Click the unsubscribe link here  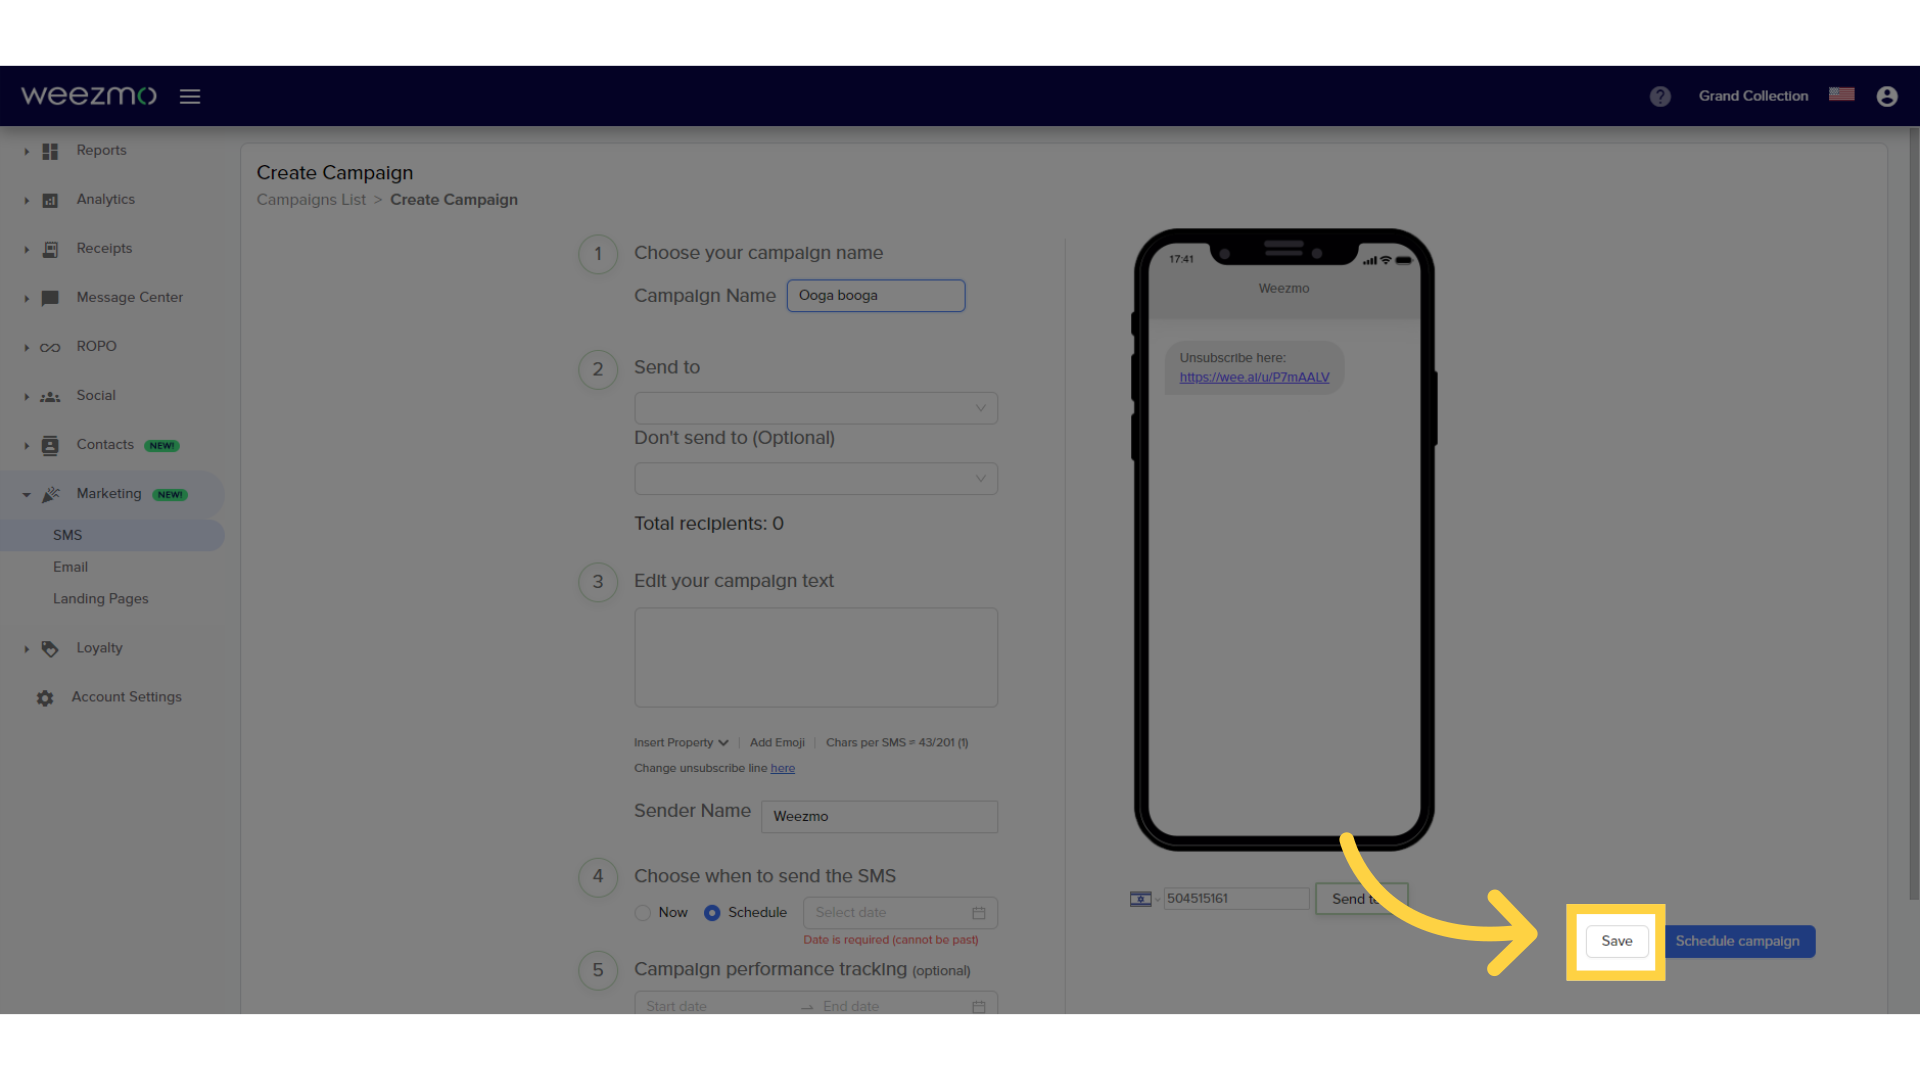pyautogui.click(x=1253, y=377)
